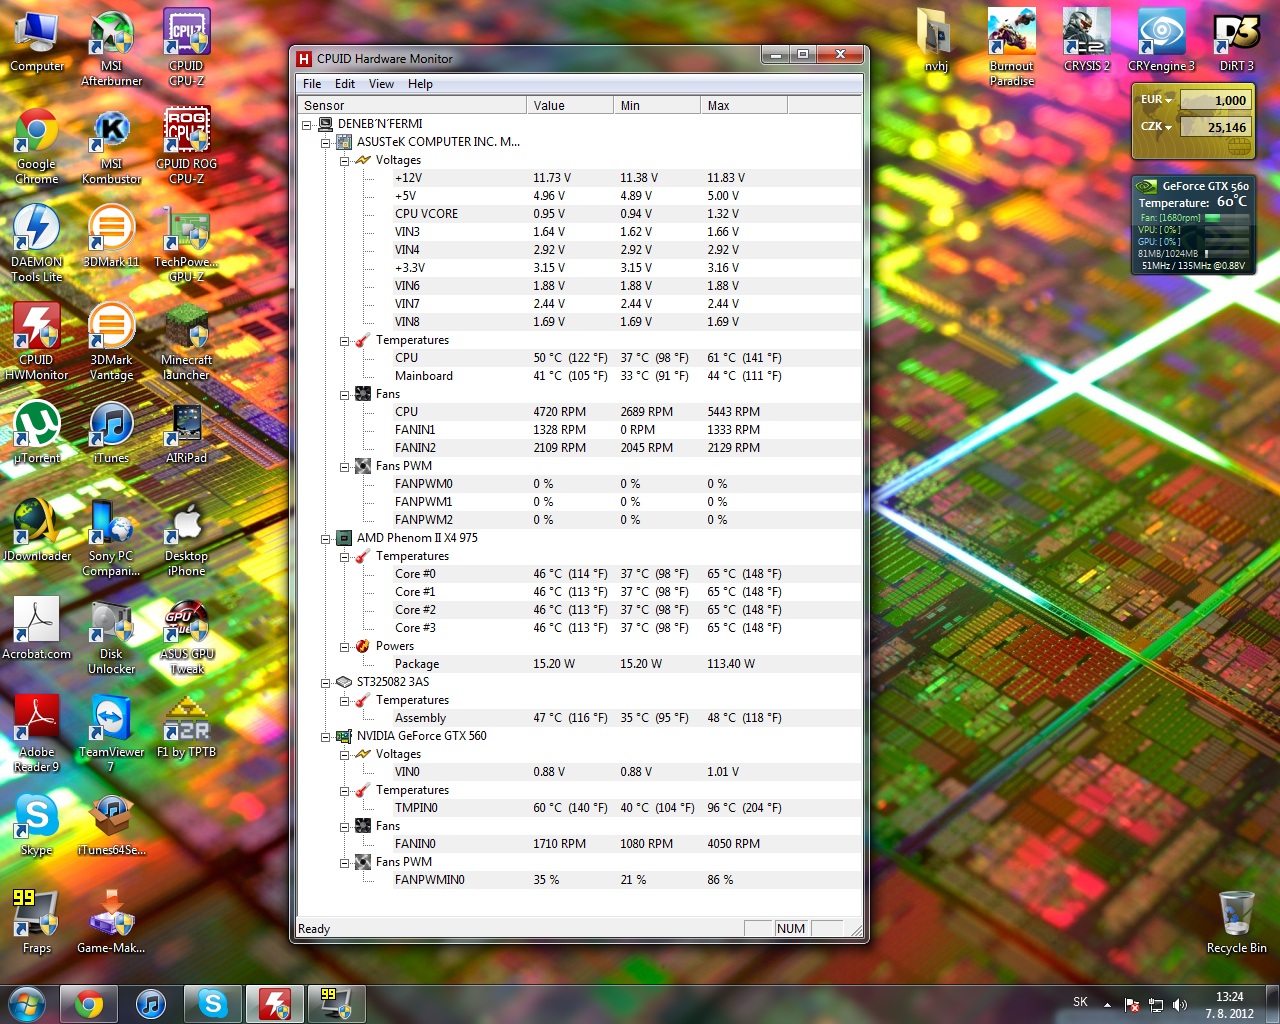The width and height of the screenshot is (1280, 1024).
Task: Select the Mainboard temperature row
Action: [580, 376]
